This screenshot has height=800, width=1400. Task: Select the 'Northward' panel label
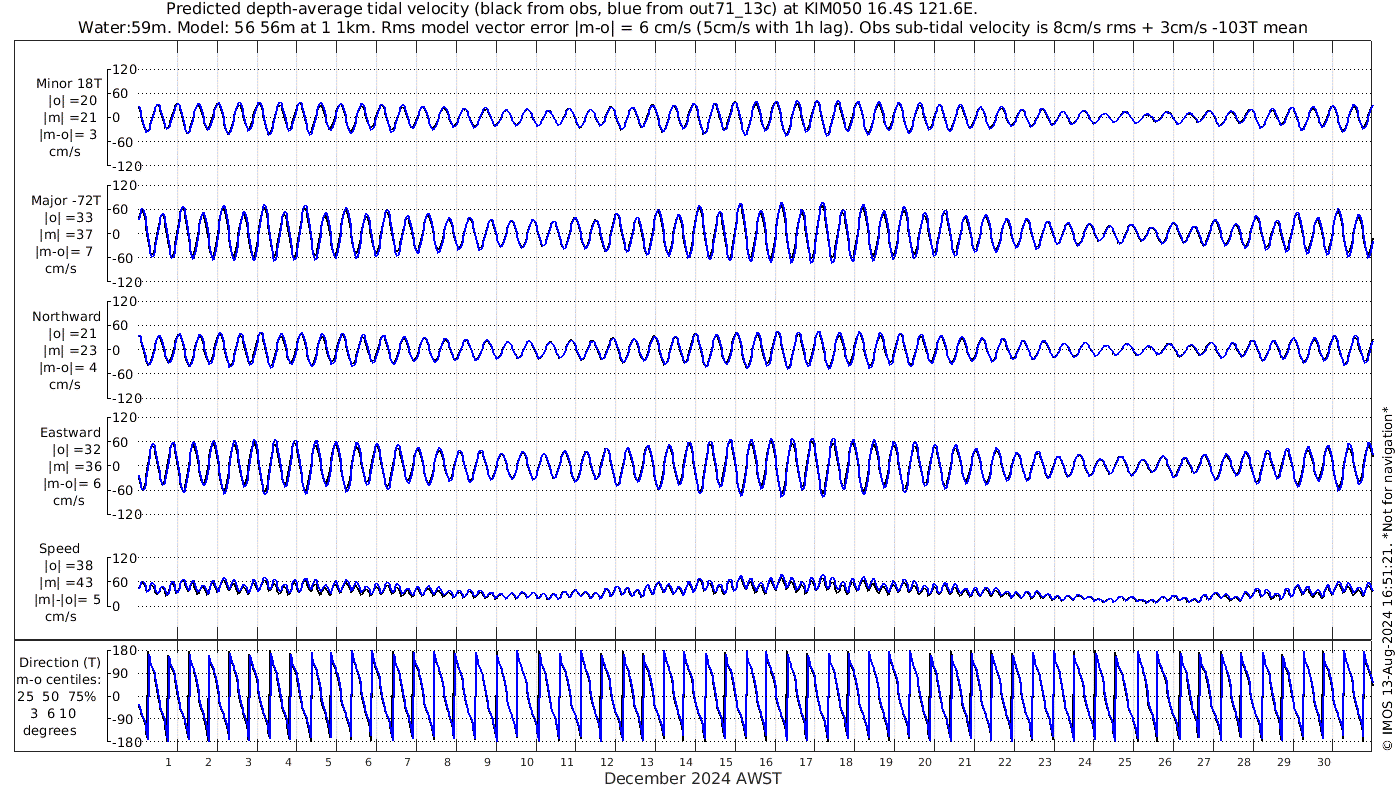click(66, 317)
